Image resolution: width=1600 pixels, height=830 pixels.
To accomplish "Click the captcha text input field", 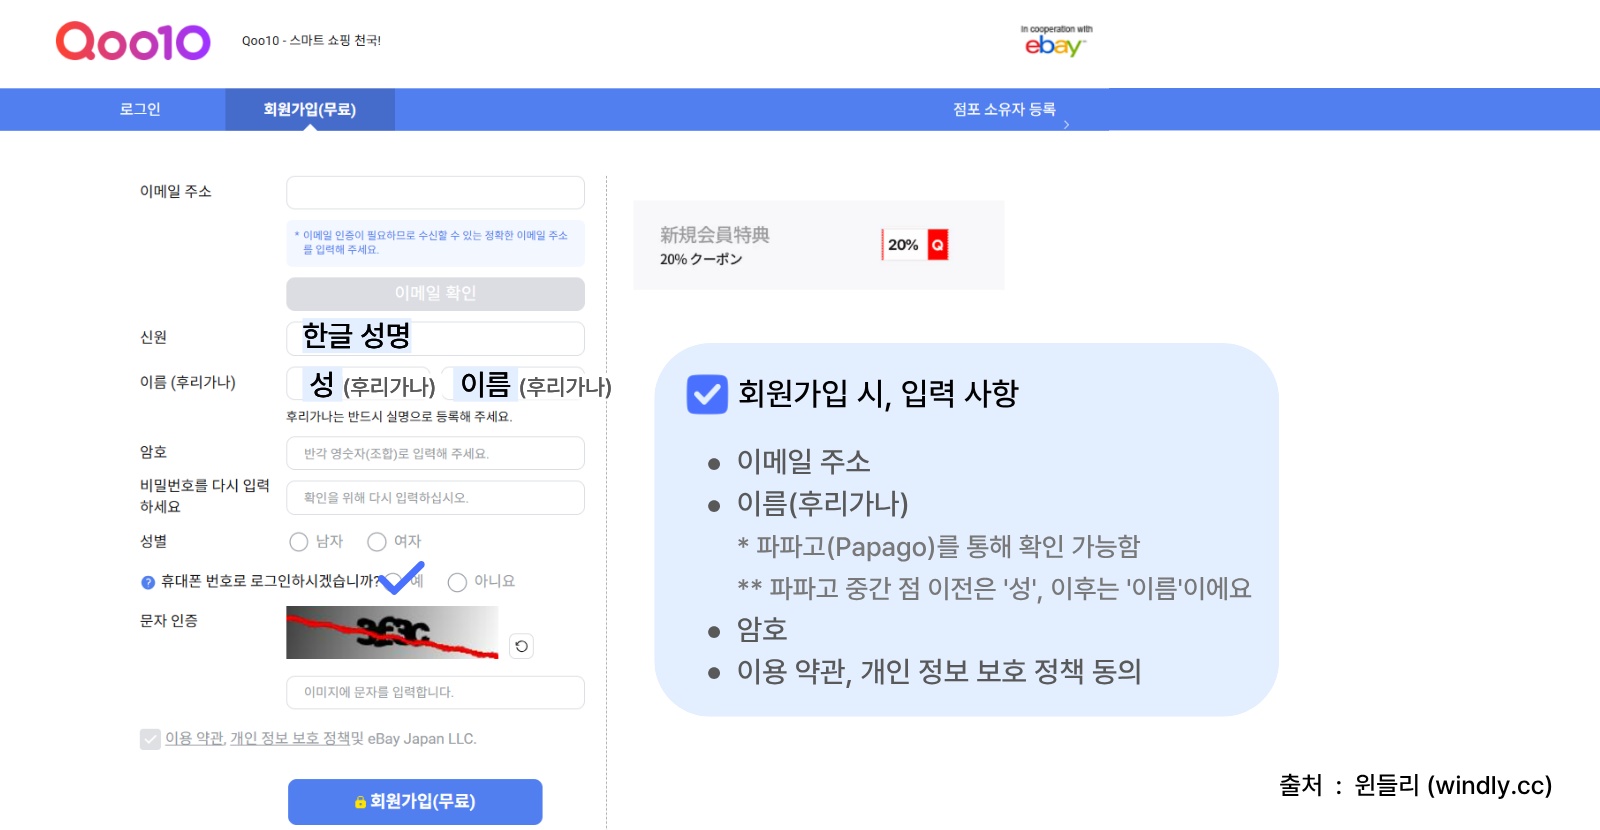I will click(435, 692).
